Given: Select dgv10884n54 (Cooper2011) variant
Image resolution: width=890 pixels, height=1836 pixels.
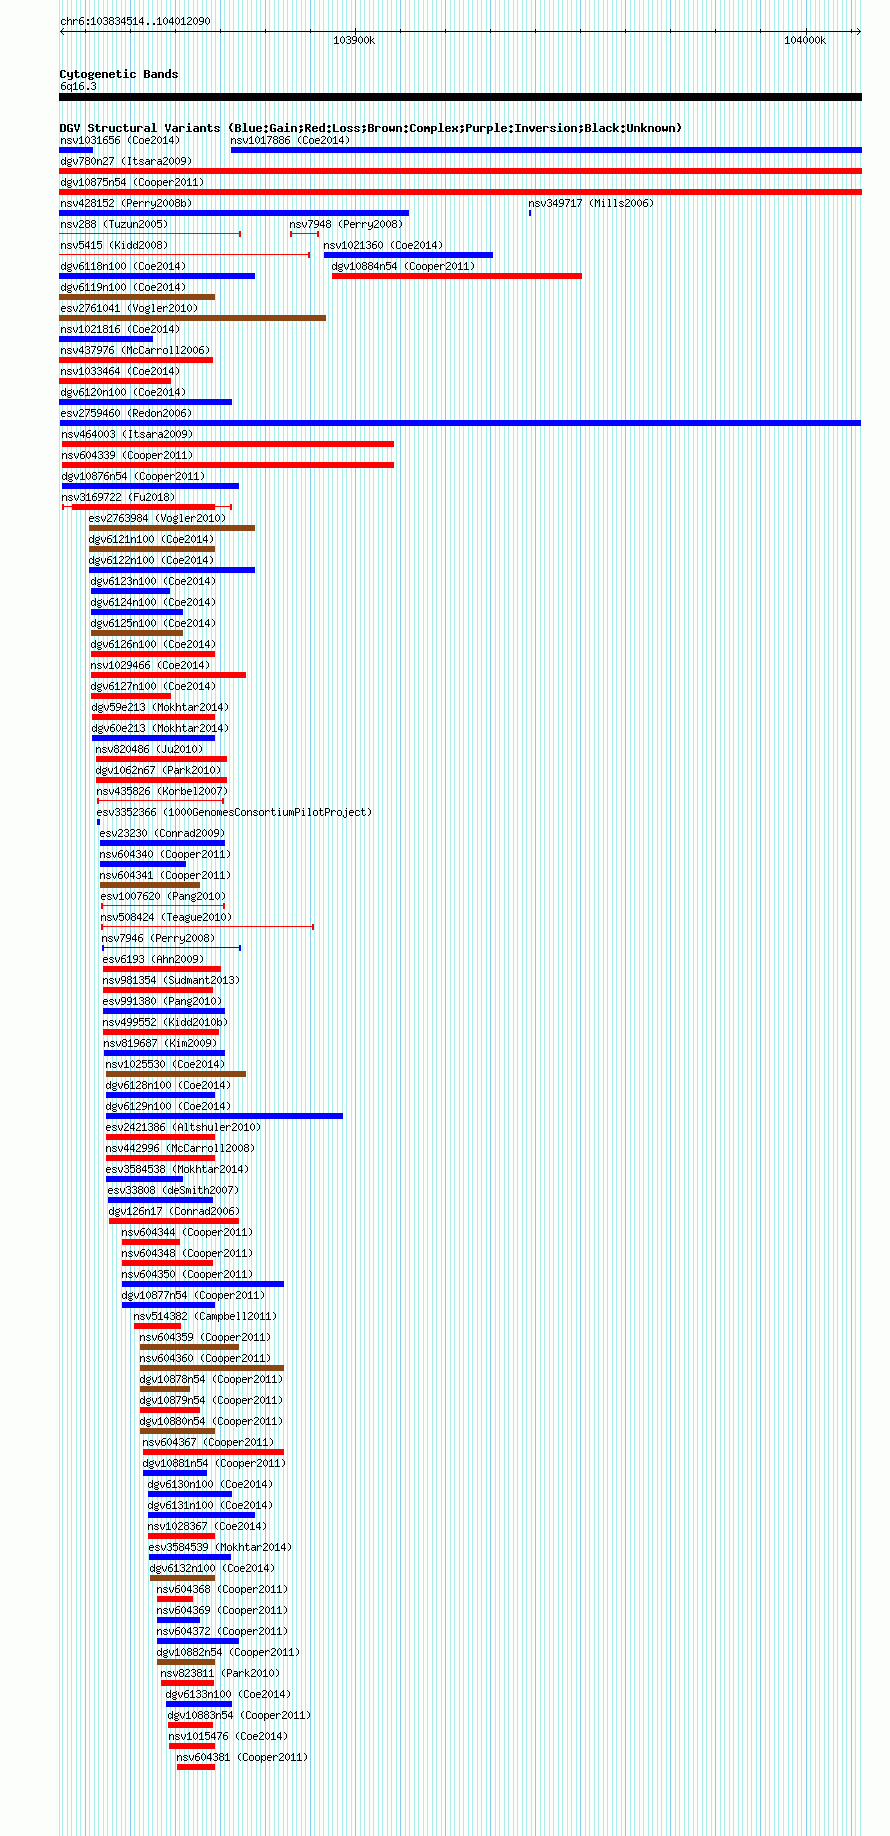Looking at the screenshot, I should tap(404, 267).
